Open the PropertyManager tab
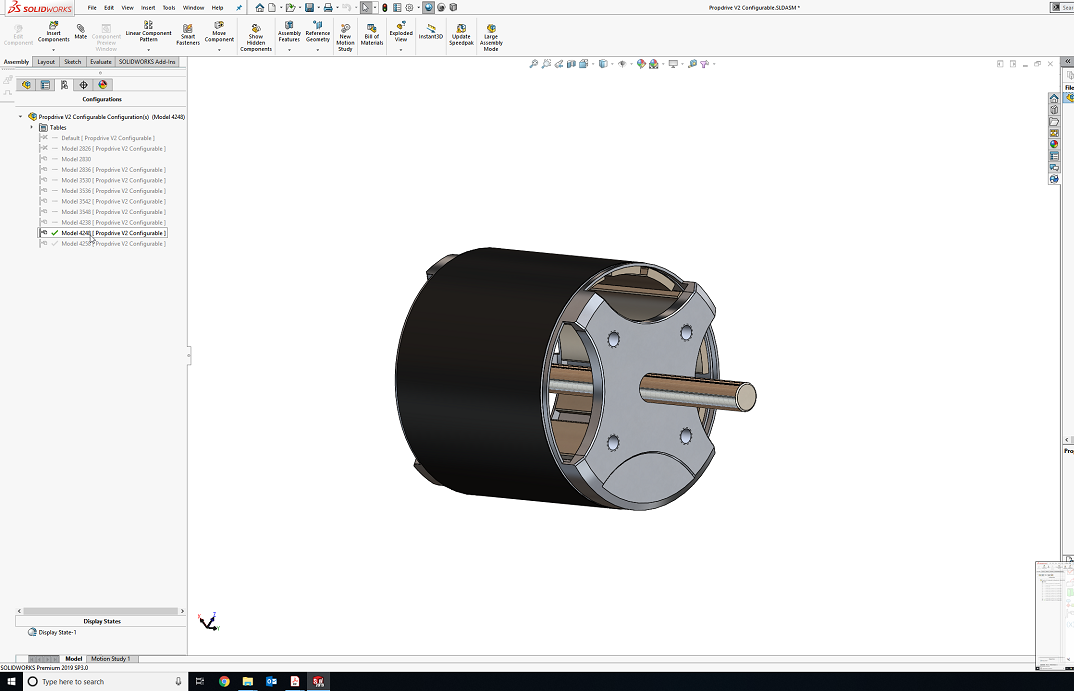 45,85
